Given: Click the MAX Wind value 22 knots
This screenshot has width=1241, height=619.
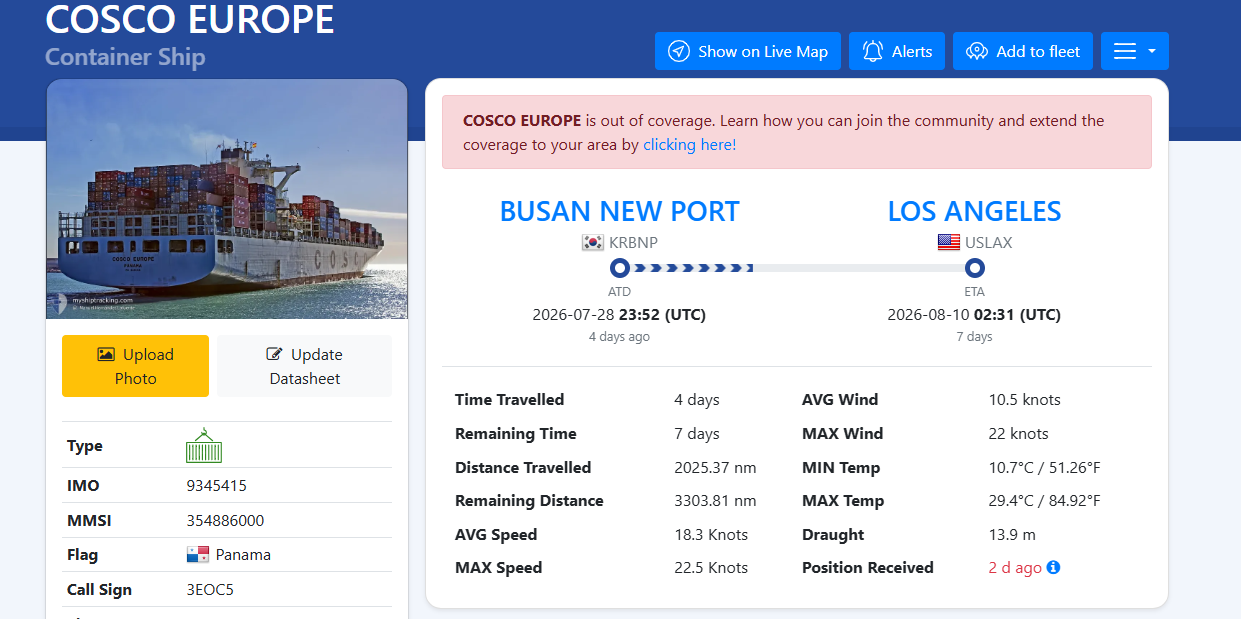Looking at the screenshot, I should pyautogui.click(x=1019, y=433).
